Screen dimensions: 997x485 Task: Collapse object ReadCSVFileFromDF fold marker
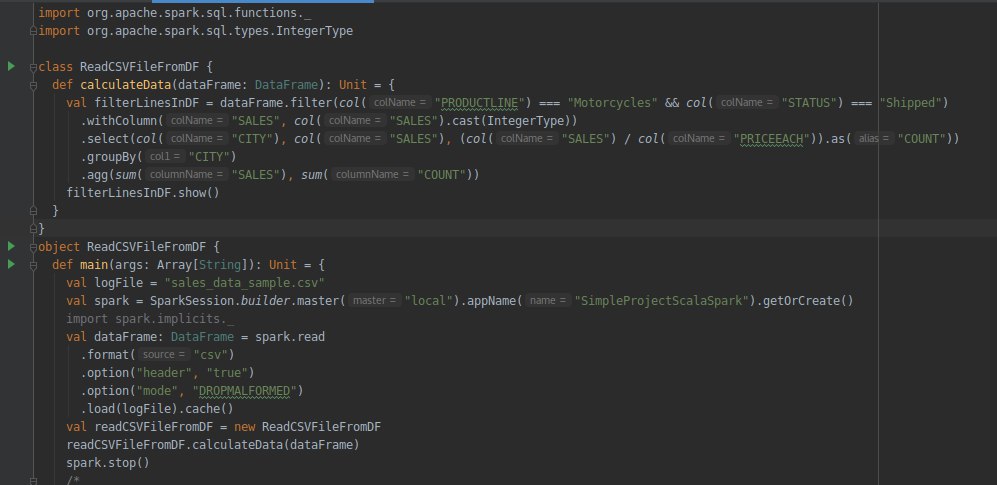coord(34,247)
